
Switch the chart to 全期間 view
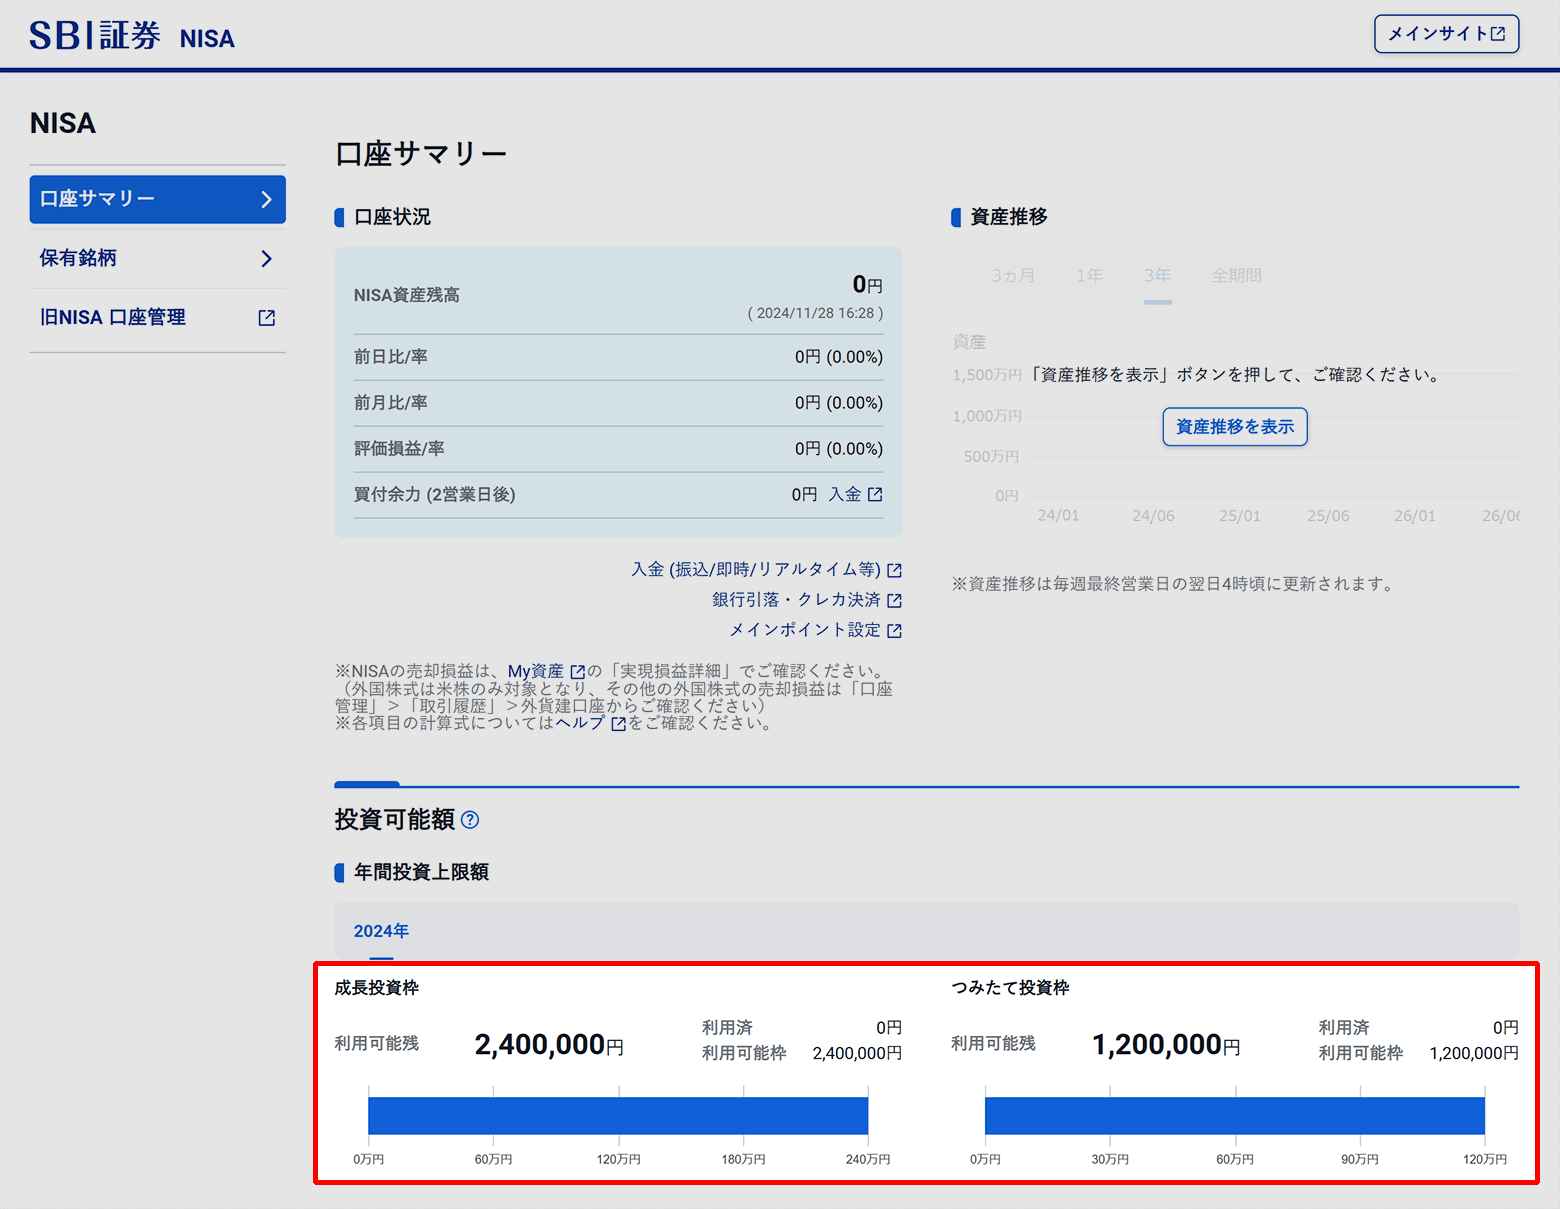point(1236,276)
